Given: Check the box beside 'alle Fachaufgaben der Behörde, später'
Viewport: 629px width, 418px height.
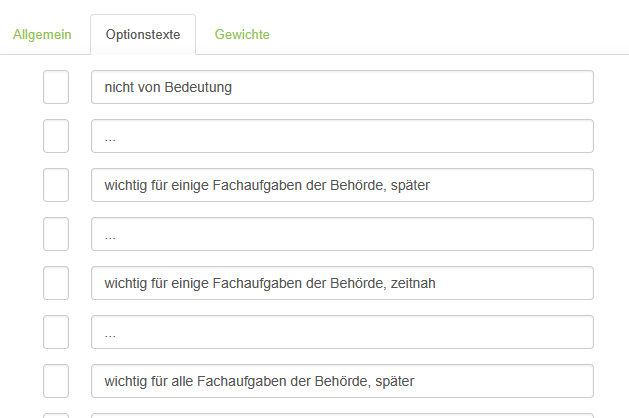Looking at the screenshot, I should 56,381.
